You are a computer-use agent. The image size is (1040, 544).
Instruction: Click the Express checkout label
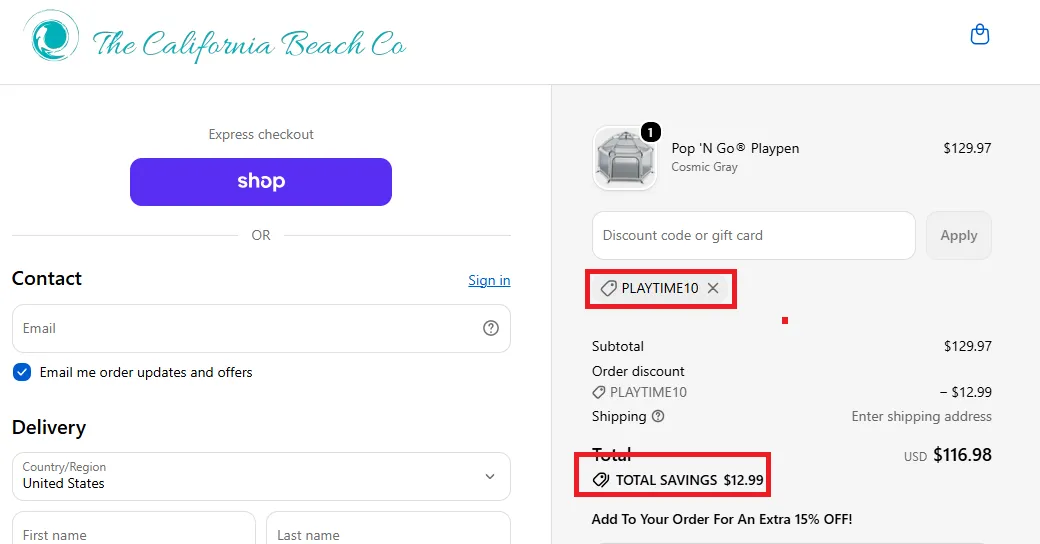pos(261,135)
